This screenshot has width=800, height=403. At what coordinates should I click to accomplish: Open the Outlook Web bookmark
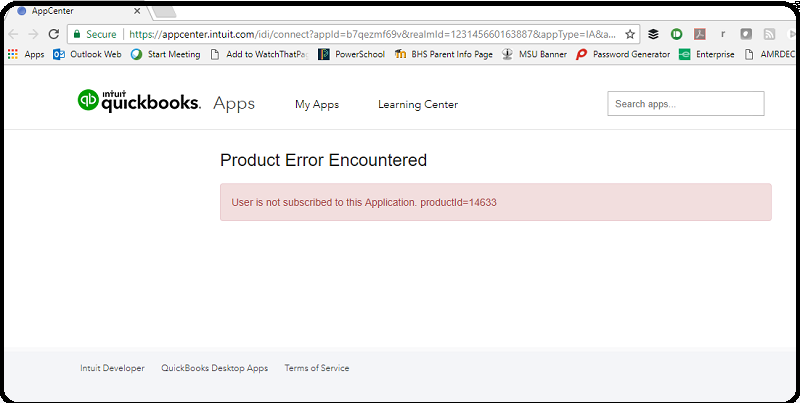click(x=87, y=54)
